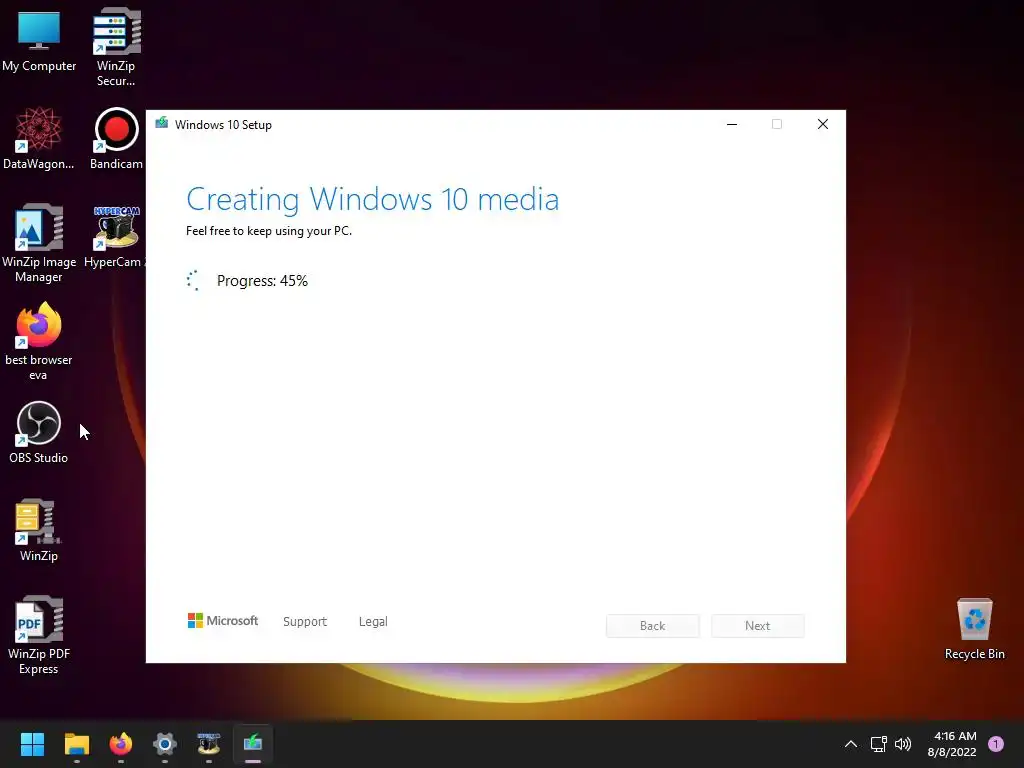The height and width of the screenshot is (768, 1024).
Task: Click the Microsoft logo in Setup
Action: 223,620
